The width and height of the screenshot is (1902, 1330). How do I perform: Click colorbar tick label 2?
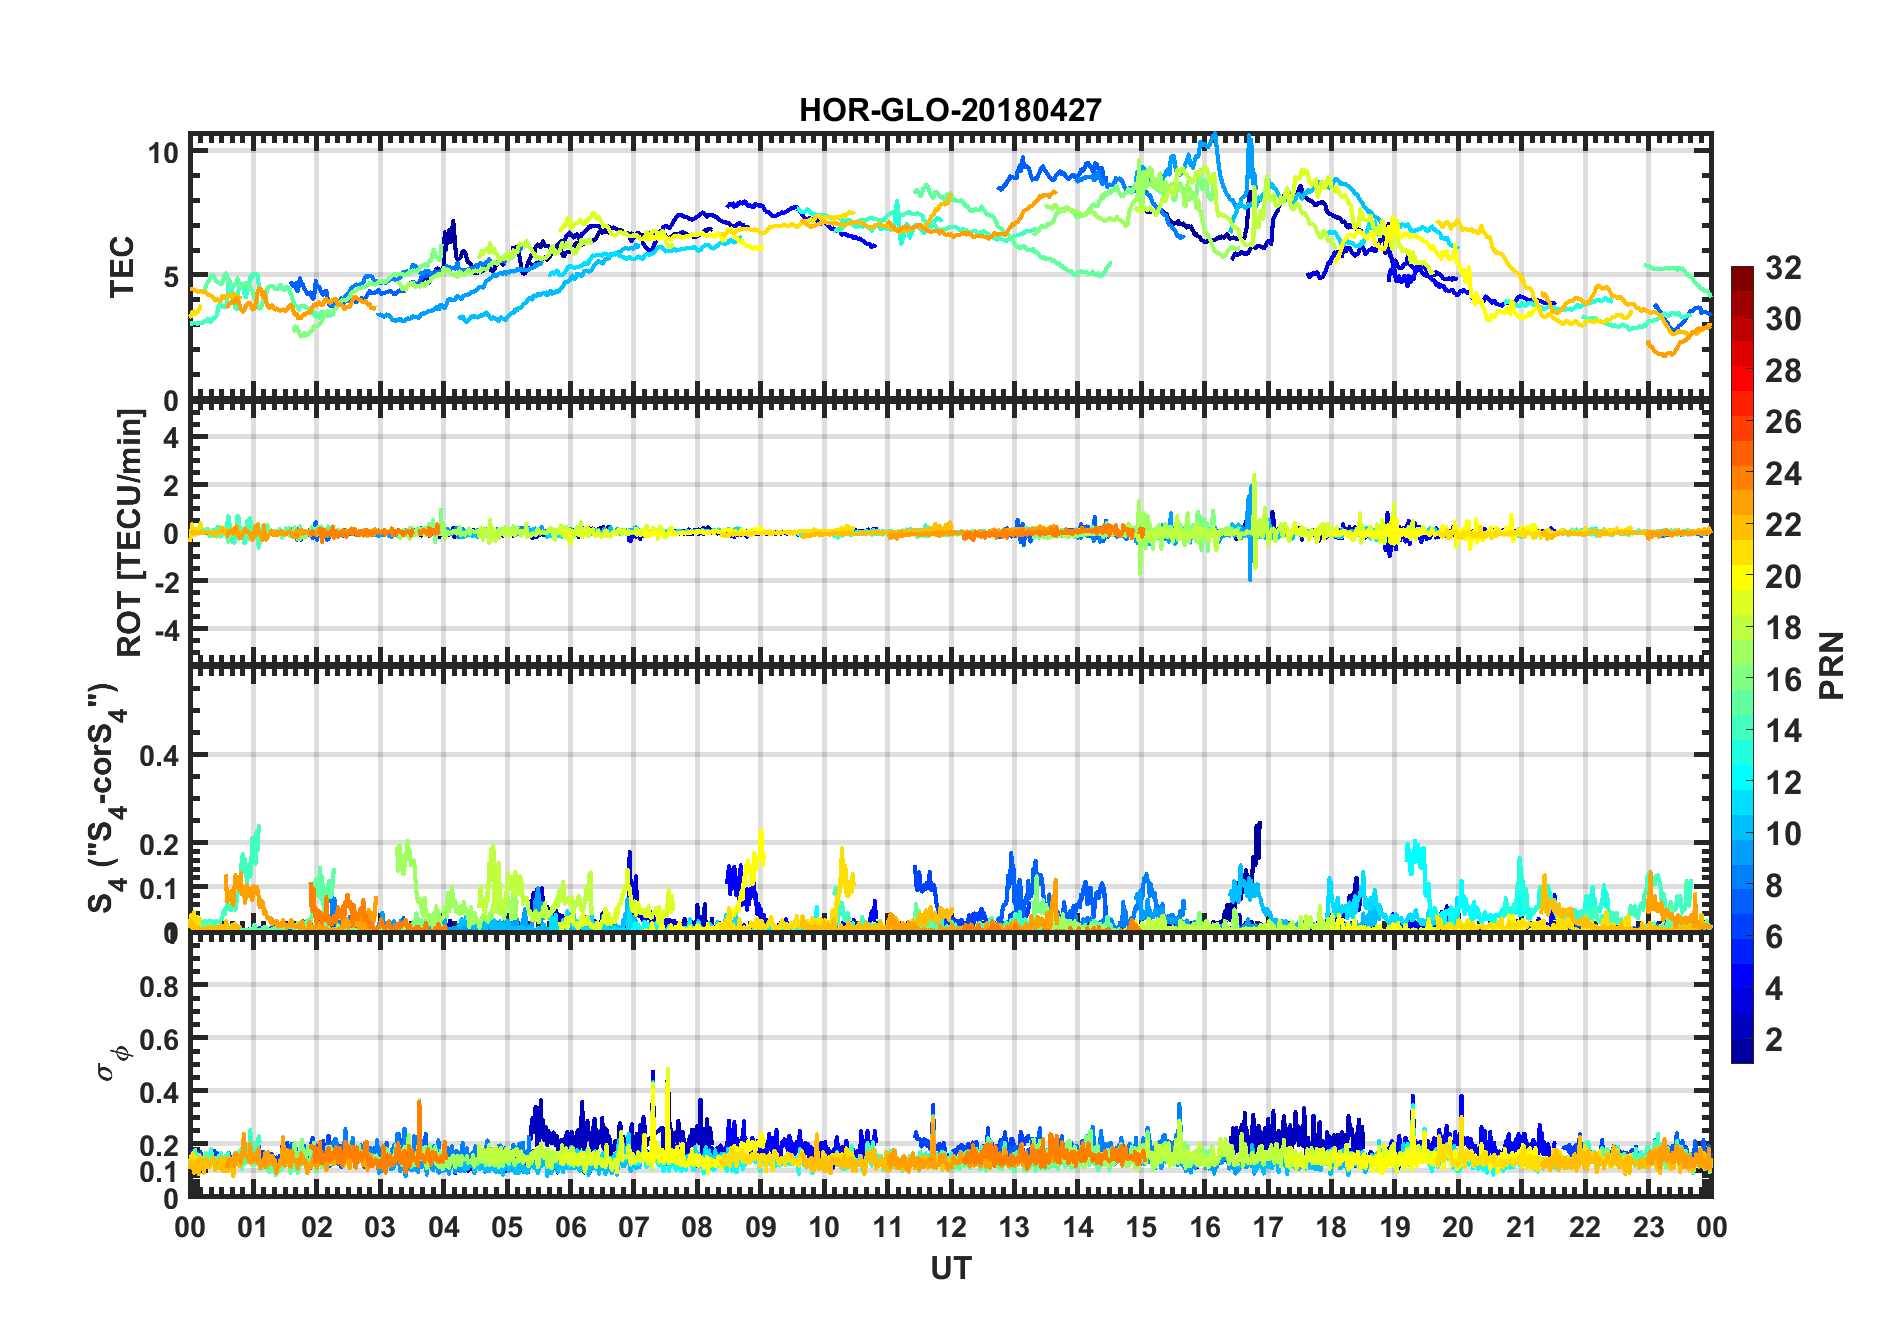1774,1039
